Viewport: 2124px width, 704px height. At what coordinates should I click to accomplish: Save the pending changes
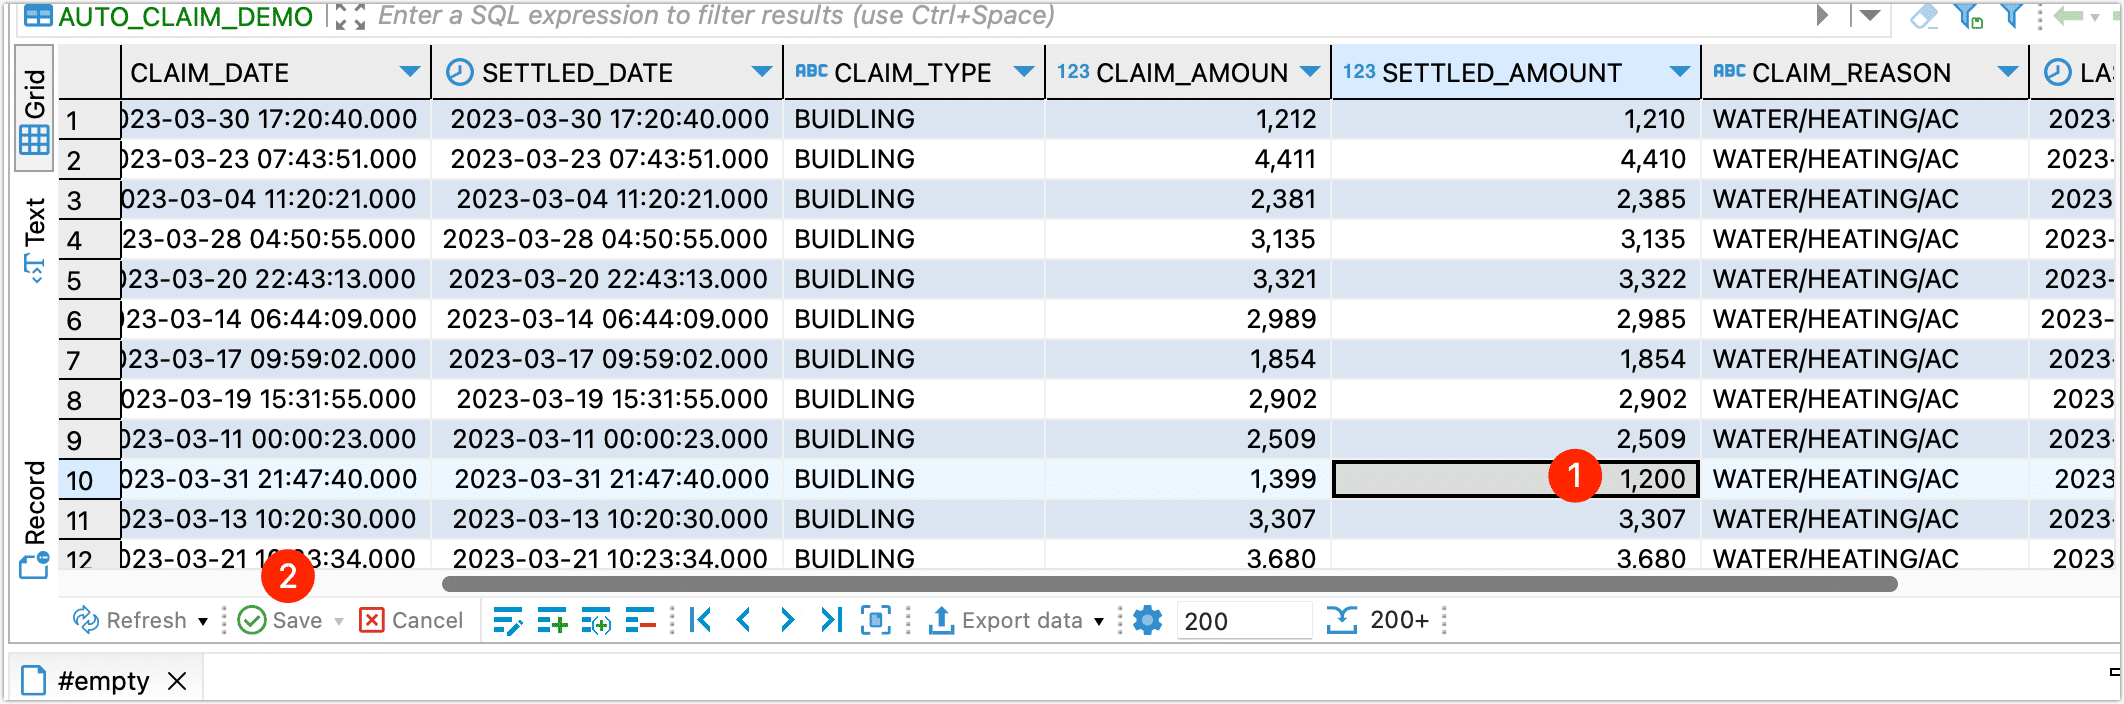pyautogui.click(x=282, y=621)
